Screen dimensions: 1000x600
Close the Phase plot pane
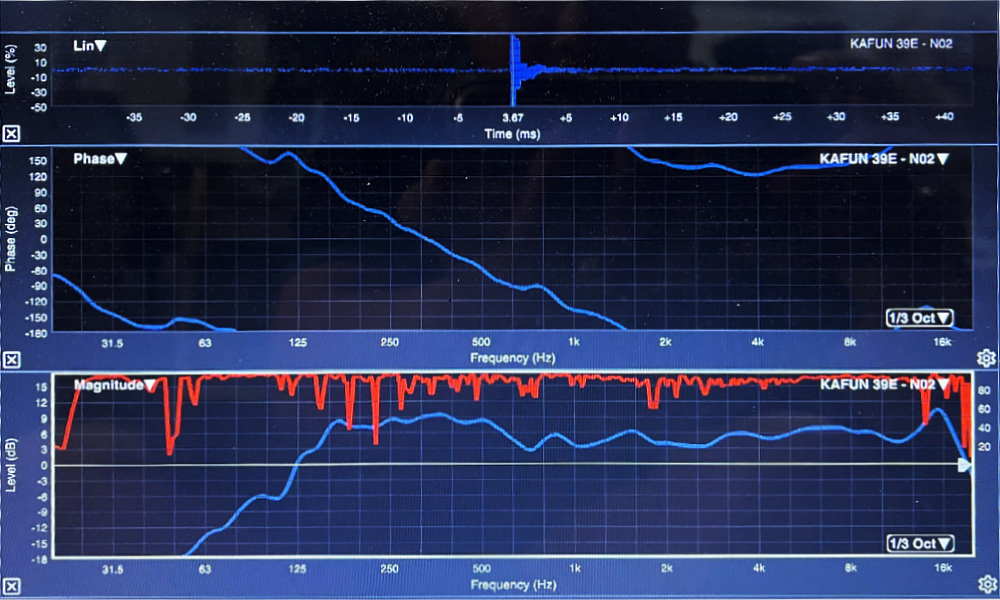(x=11, y=360)
